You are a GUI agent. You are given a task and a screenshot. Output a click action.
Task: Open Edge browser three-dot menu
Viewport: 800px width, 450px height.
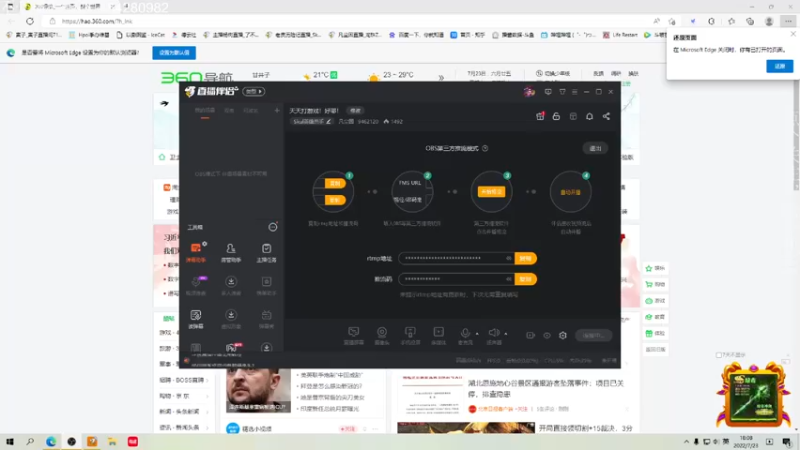pos(788,21)
